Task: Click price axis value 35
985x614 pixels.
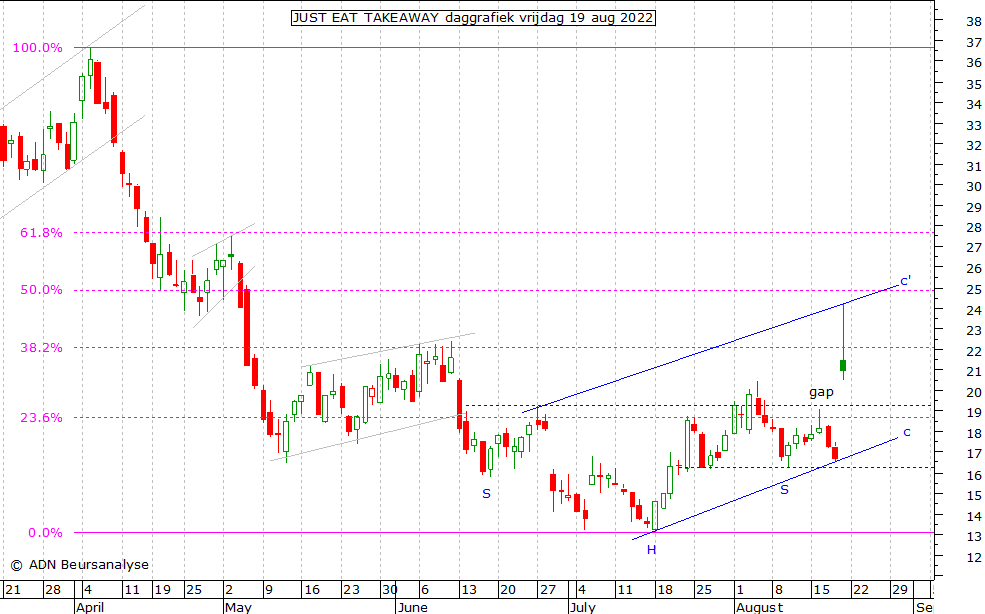Action: tap(974, 84)
